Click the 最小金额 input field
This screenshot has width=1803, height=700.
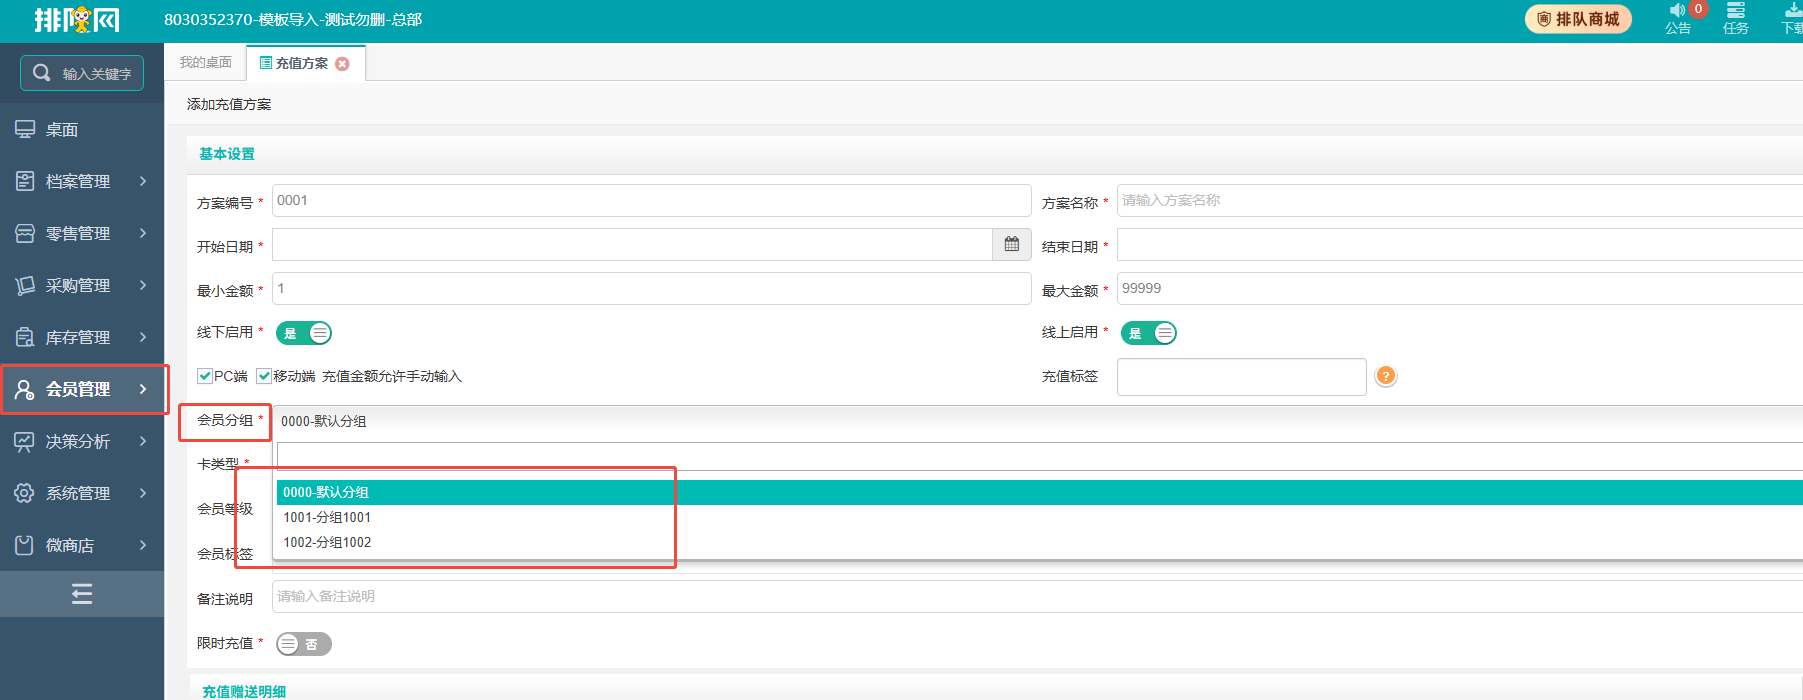point(651,288)
